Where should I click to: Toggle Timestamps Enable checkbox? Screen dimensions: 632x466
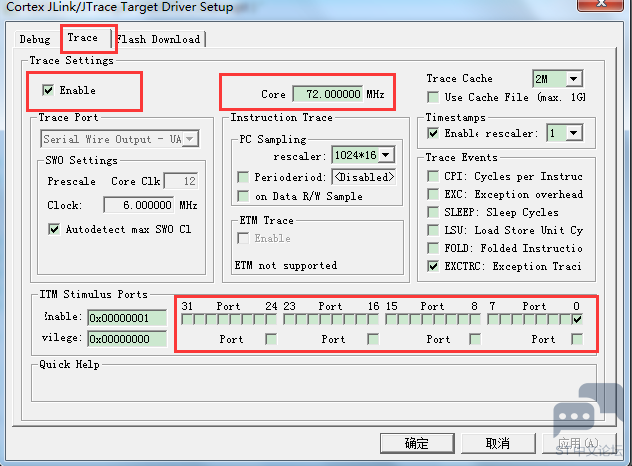click(x=433, y=133)
